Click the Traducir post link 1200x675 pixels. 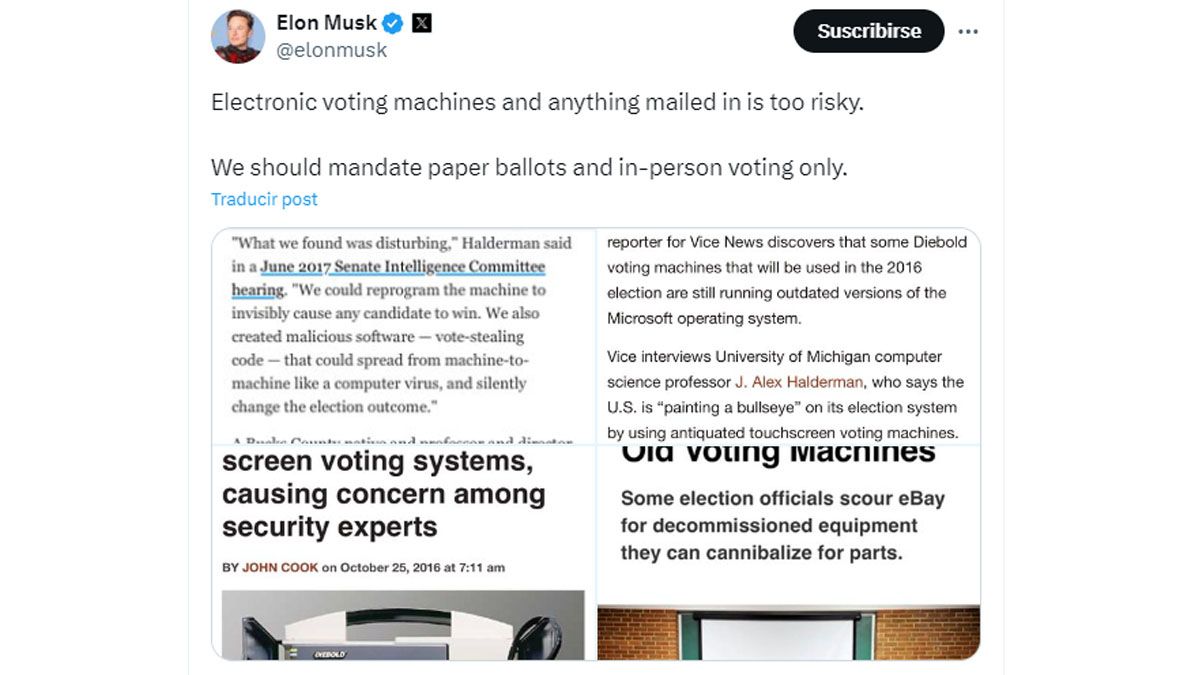[x=264, y=199]
